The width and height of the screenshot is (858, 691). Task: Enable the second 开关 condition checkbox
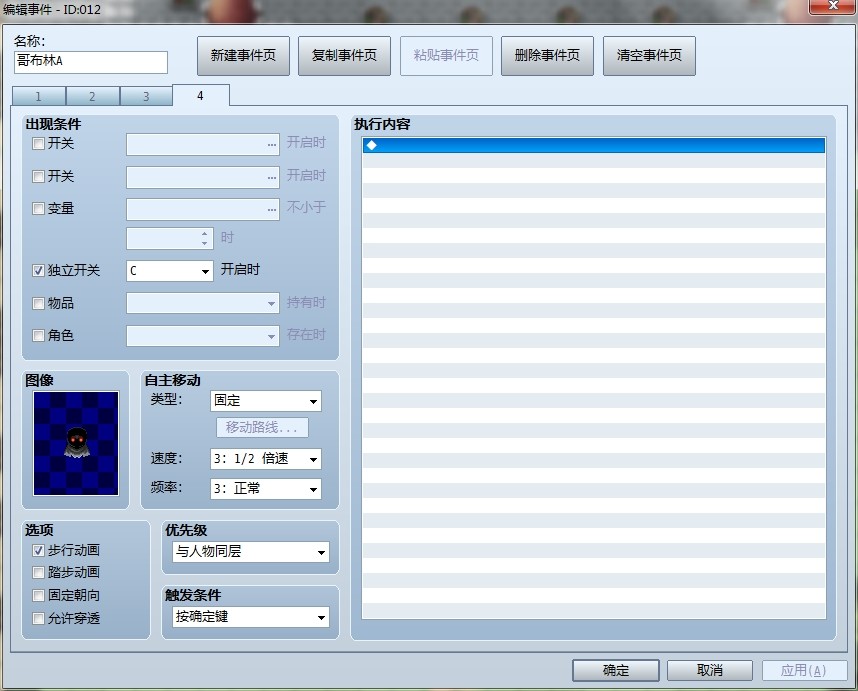tap(38, 176)
